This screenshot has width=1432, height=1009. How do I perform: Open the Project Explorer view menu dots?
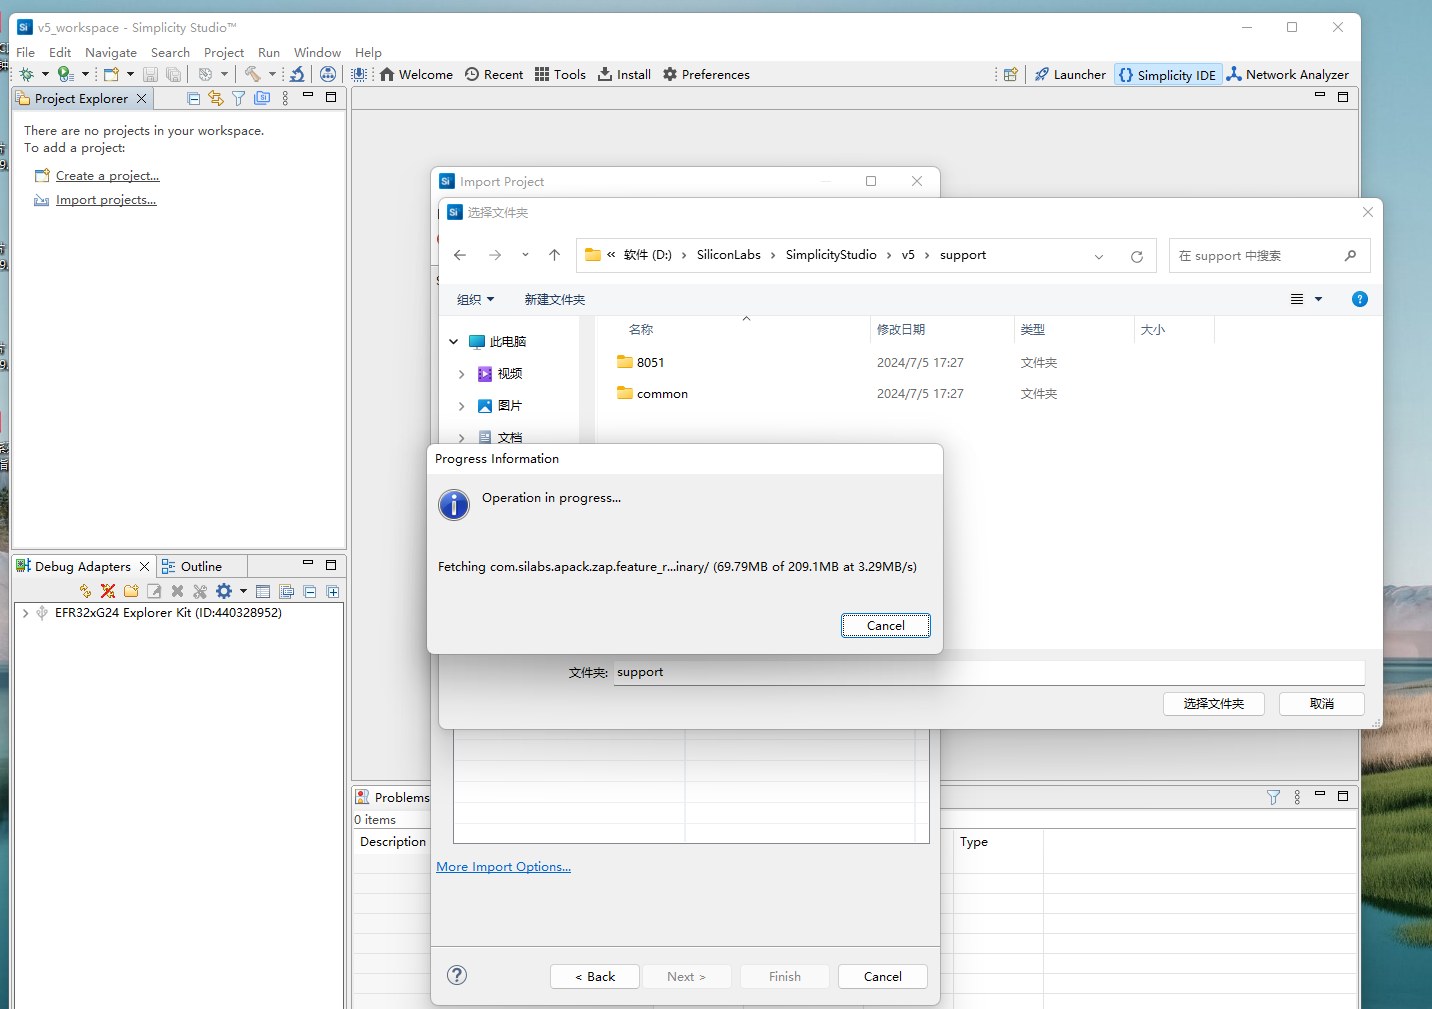pos(285,98)
